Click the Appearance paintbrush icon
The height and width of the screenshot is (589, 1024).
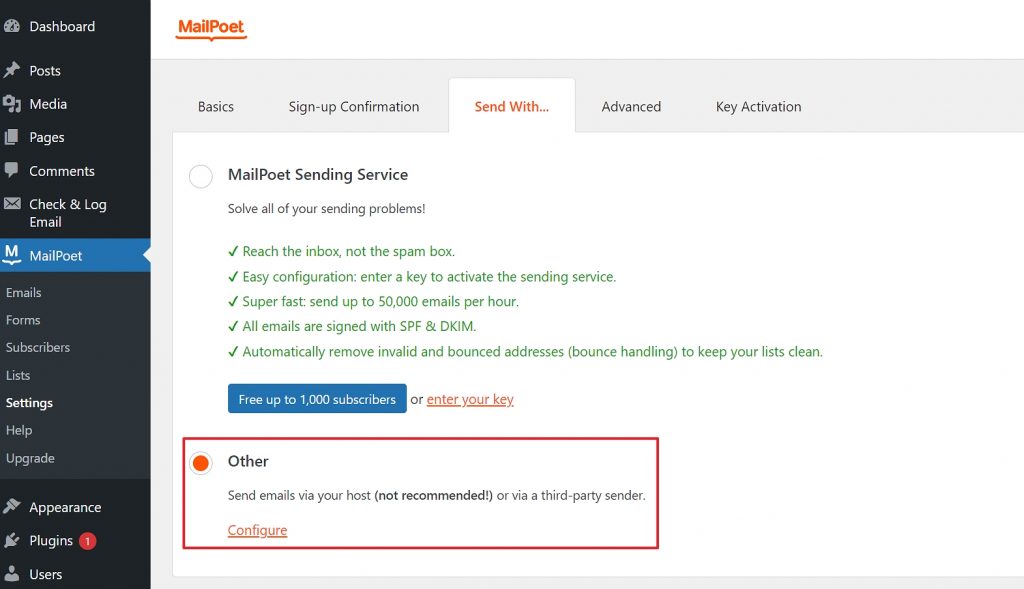12,507
